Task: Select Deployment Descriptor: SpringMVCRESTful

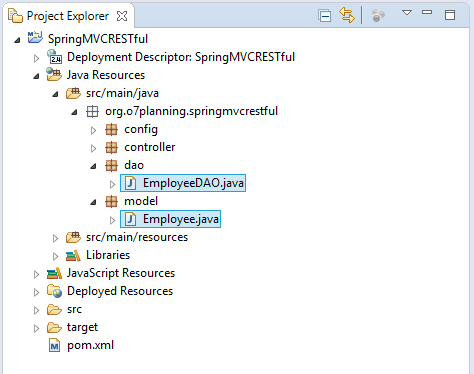Action: pyautogui.click(x=181, y=57)
